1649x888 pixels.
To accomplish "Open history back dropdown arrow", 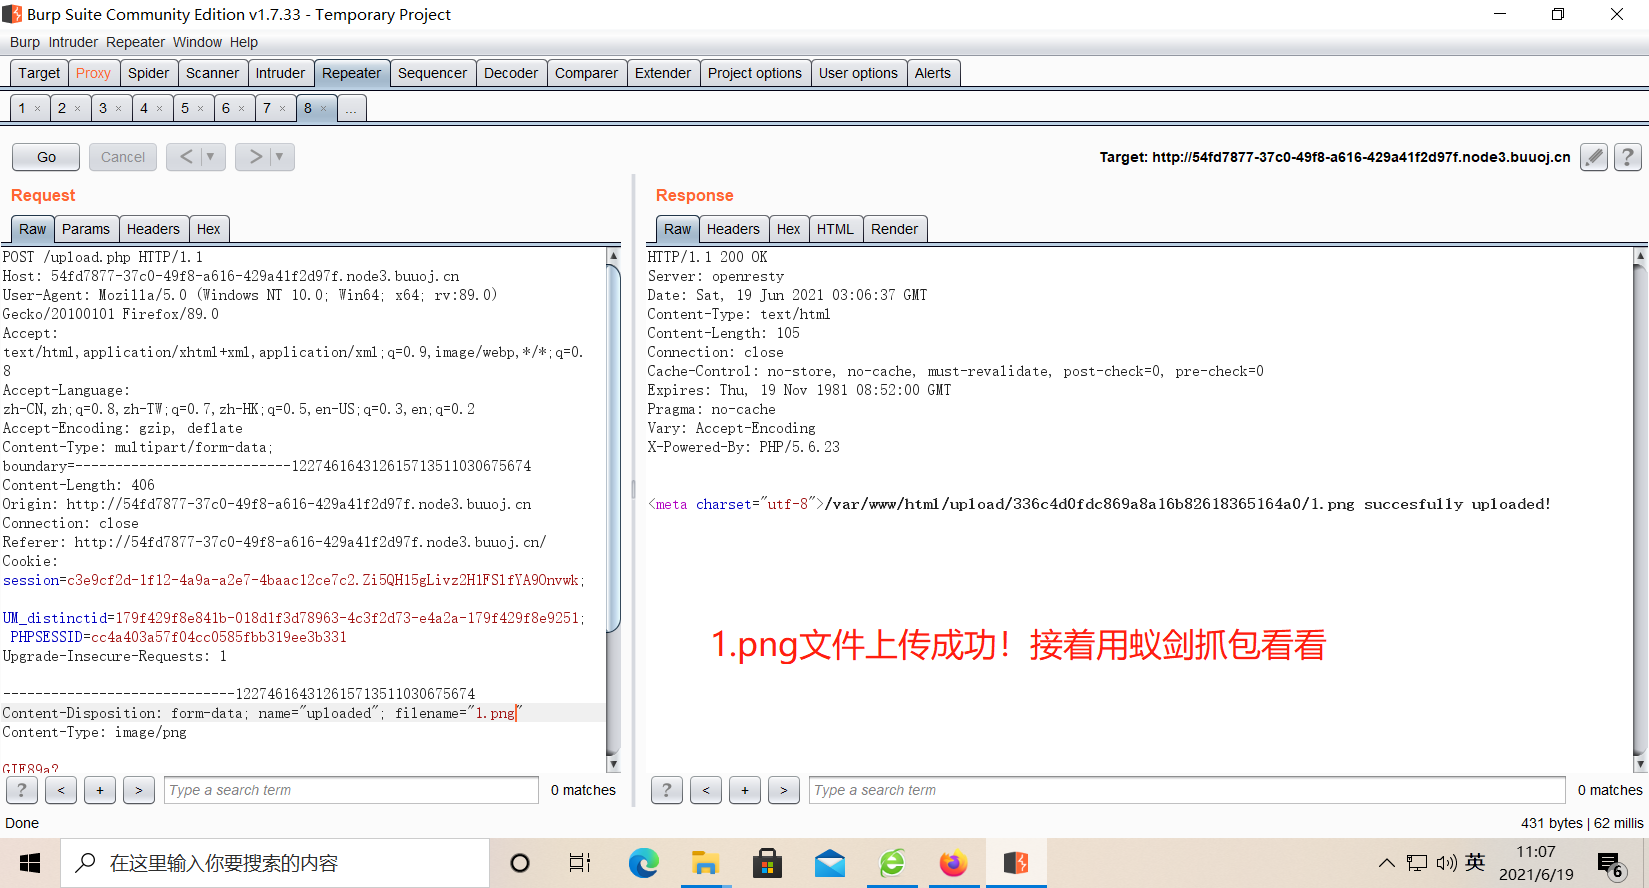I will point(210,157).
